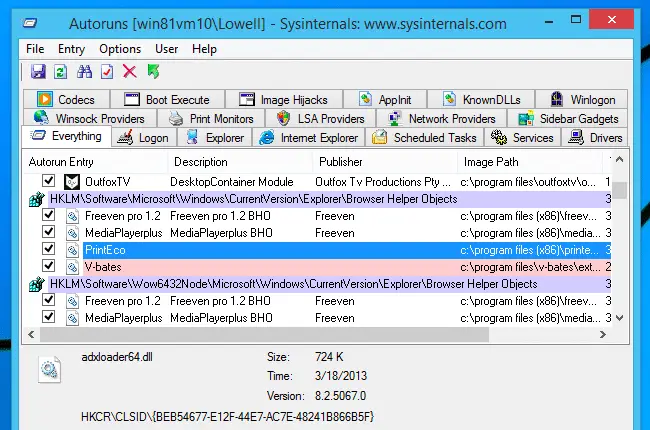This screenshot has height=430, width=650.
Task: Switch to the AppInit tab
Action: pyautogui.click(x=385, y=100)
